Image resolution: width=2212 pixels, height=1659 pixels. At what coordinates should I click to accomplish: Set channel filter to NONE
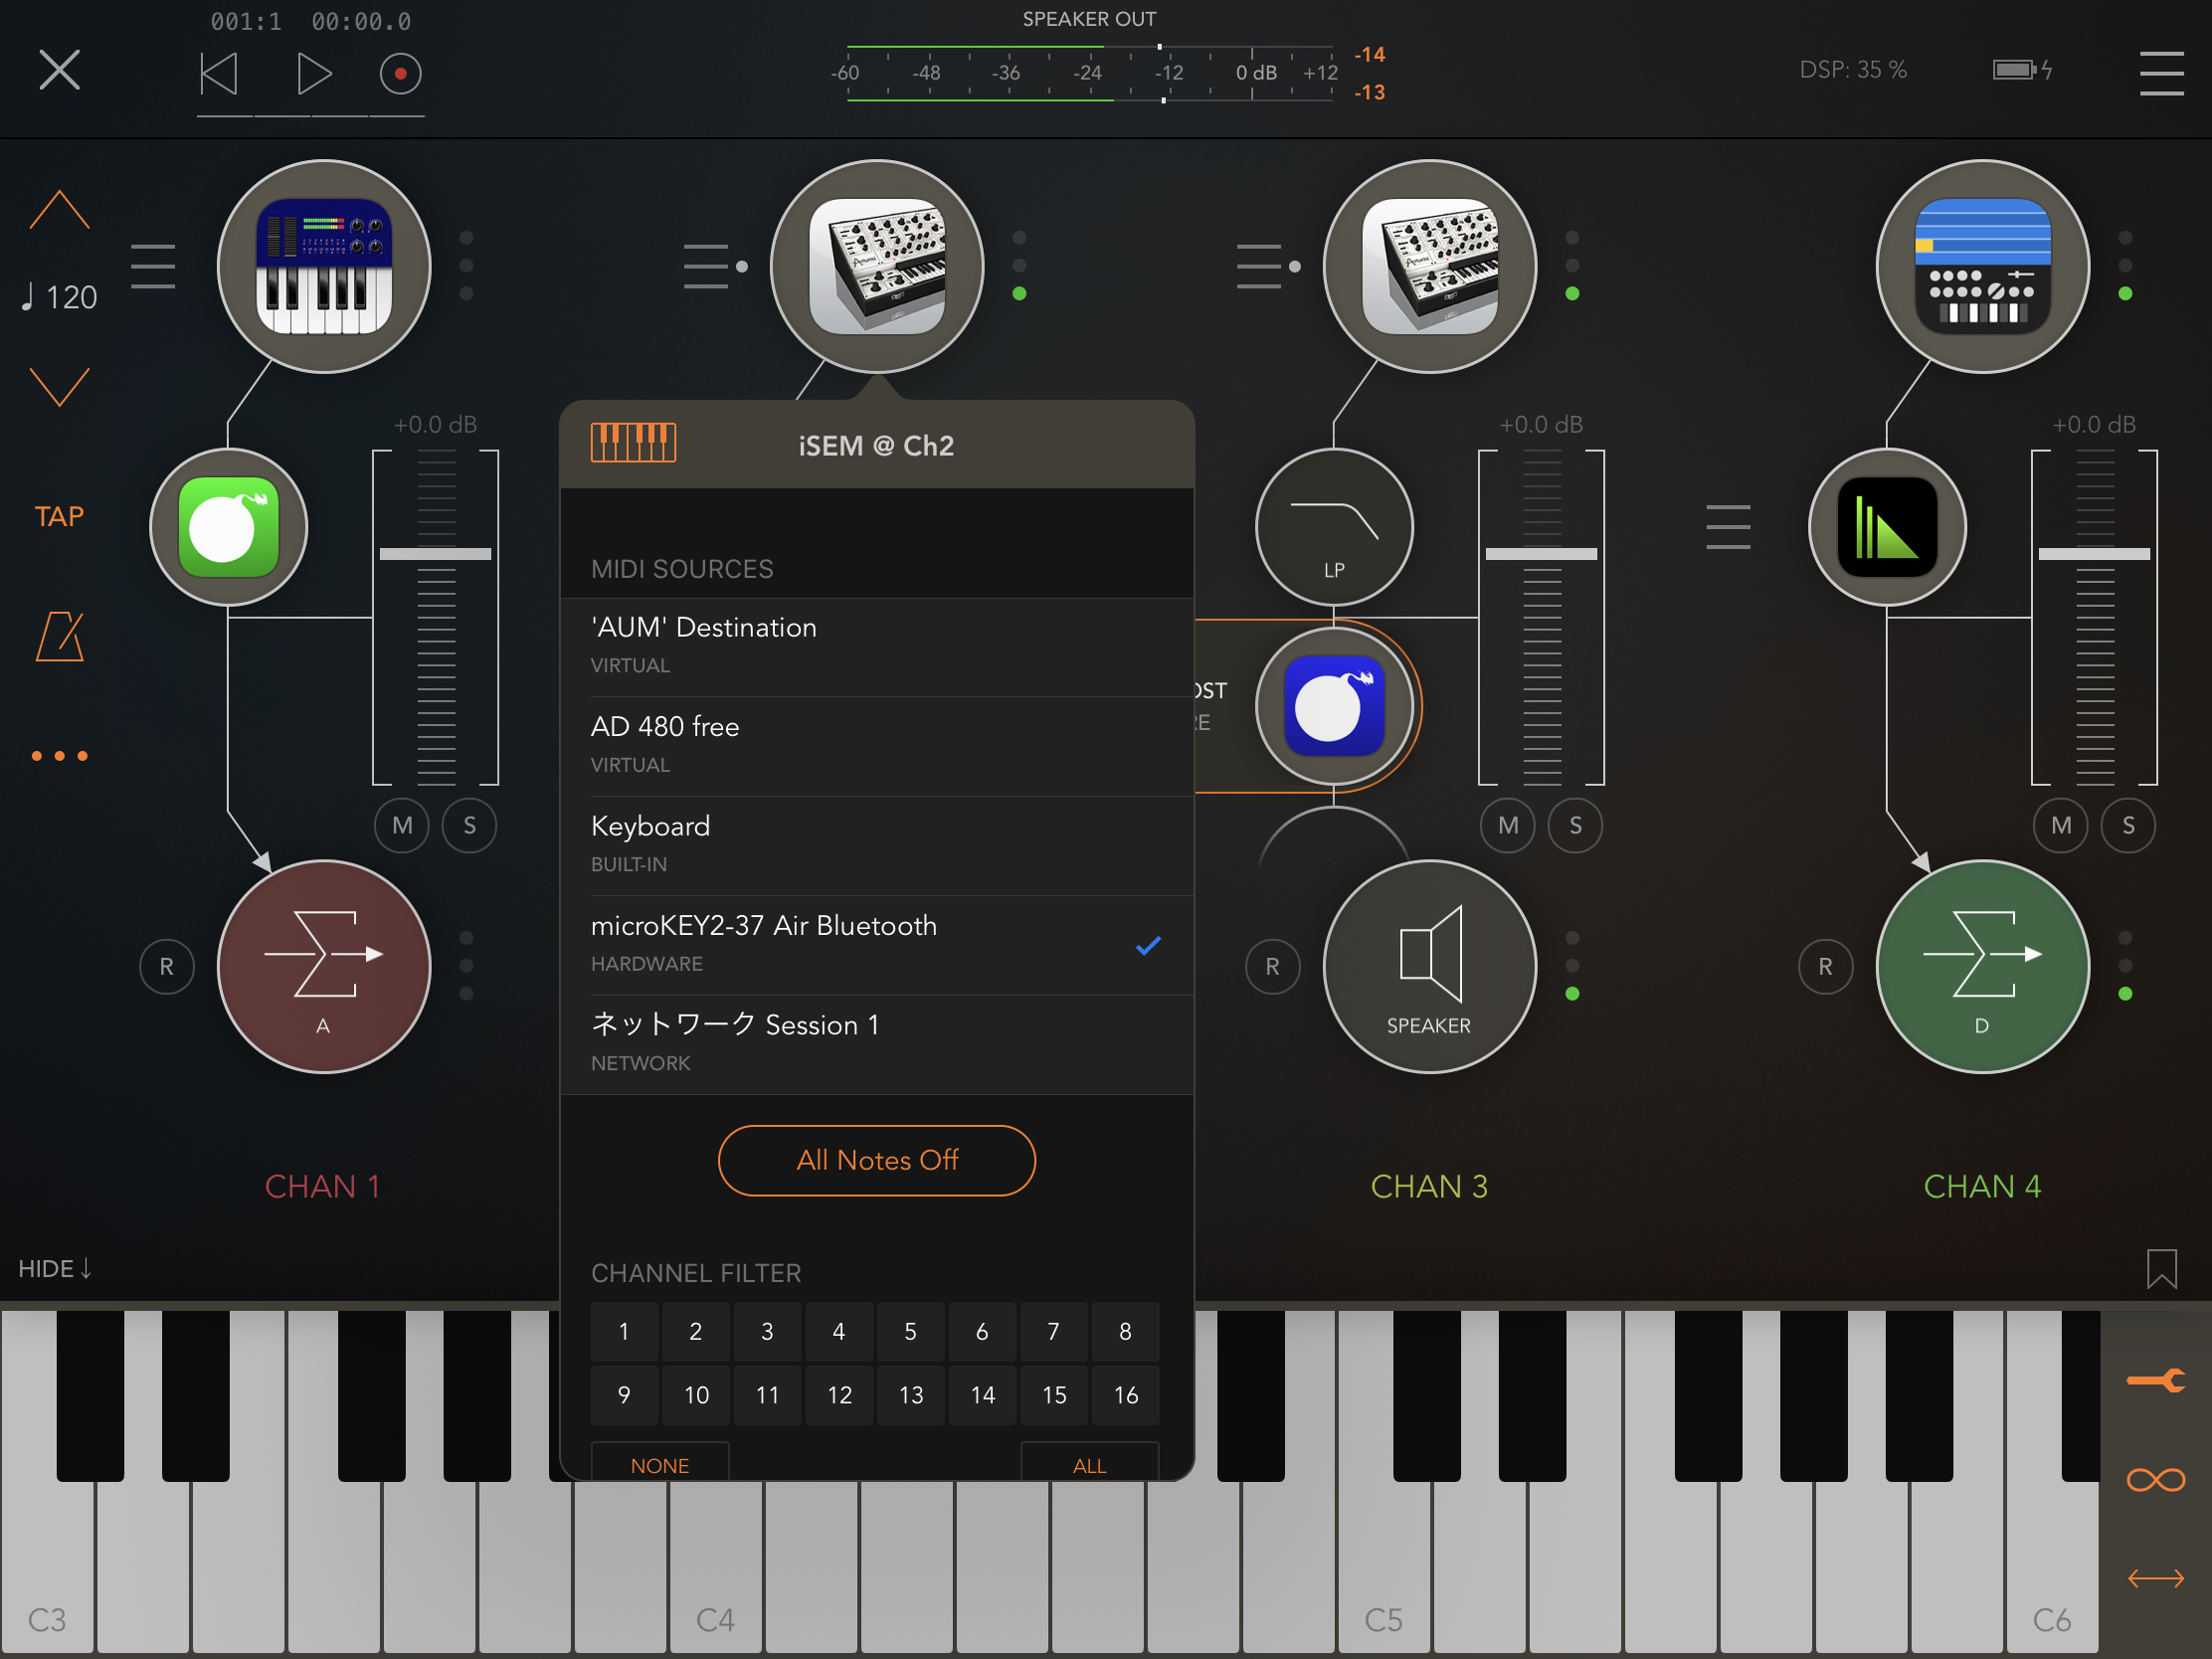660,1463
